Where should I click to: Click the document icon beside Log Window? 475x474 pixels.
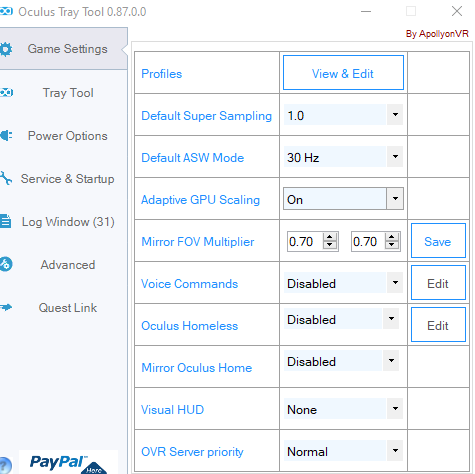[x=5, y=221]
